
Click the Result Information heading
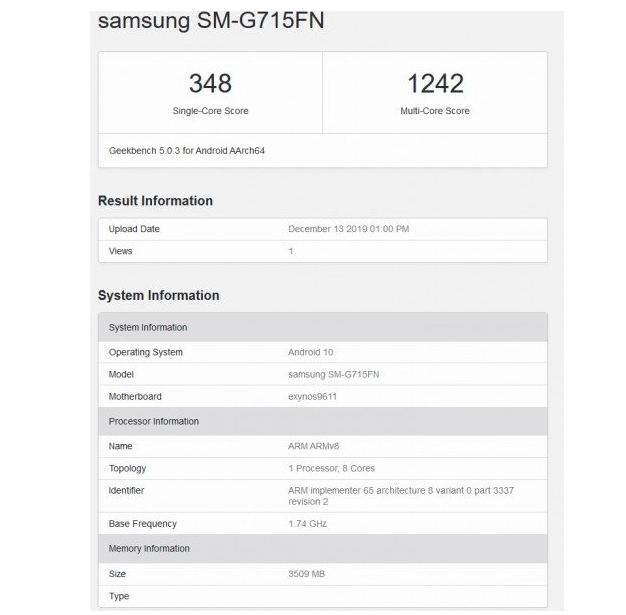(x=155, y=201)
